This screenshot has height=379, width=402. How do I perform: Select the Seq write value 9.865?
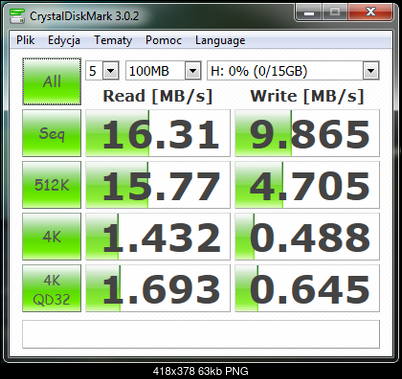click(x=307, y=133)
